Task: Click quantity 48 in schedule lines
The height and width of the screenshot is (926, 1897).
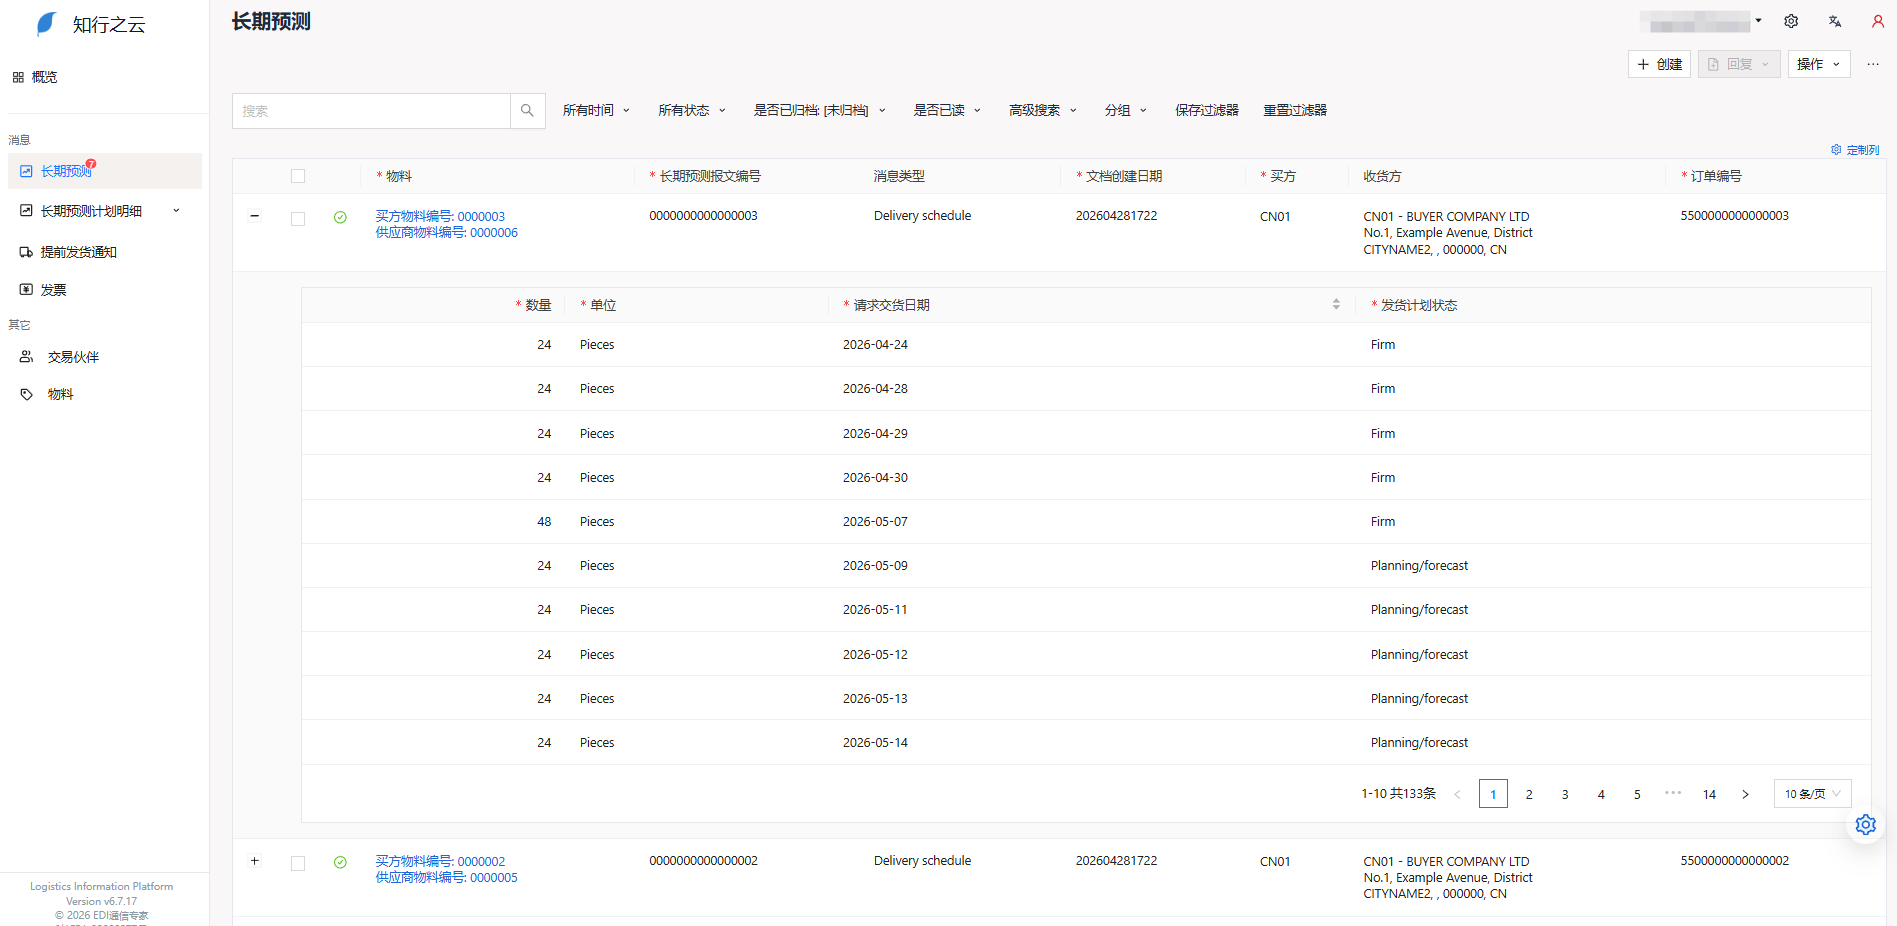Action: click(x=544, y=522)
